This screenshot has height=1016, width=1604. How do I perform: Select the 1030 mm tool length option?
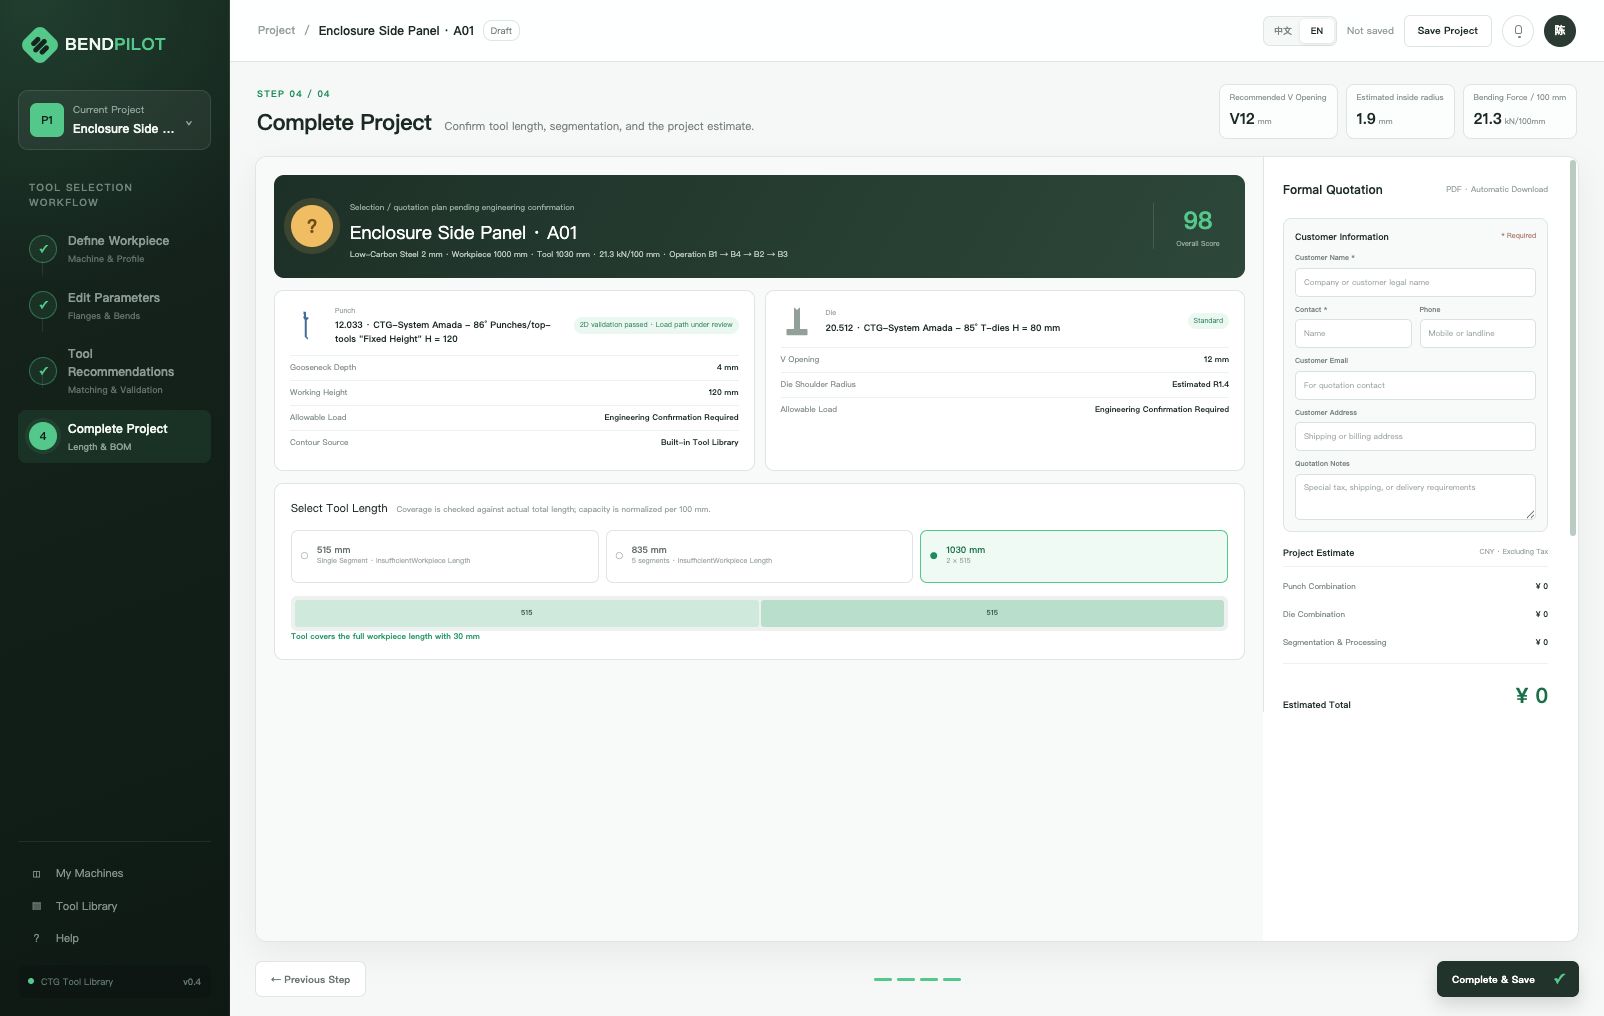1074,556
